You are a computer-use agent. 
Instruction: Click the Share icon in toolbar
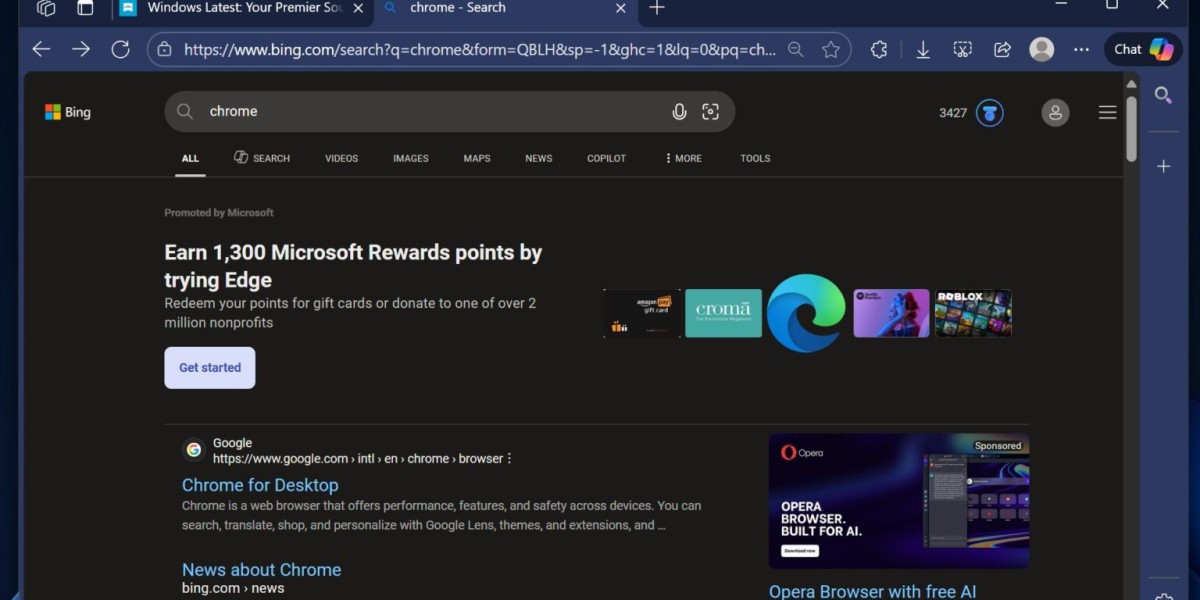pos(1002,49)
